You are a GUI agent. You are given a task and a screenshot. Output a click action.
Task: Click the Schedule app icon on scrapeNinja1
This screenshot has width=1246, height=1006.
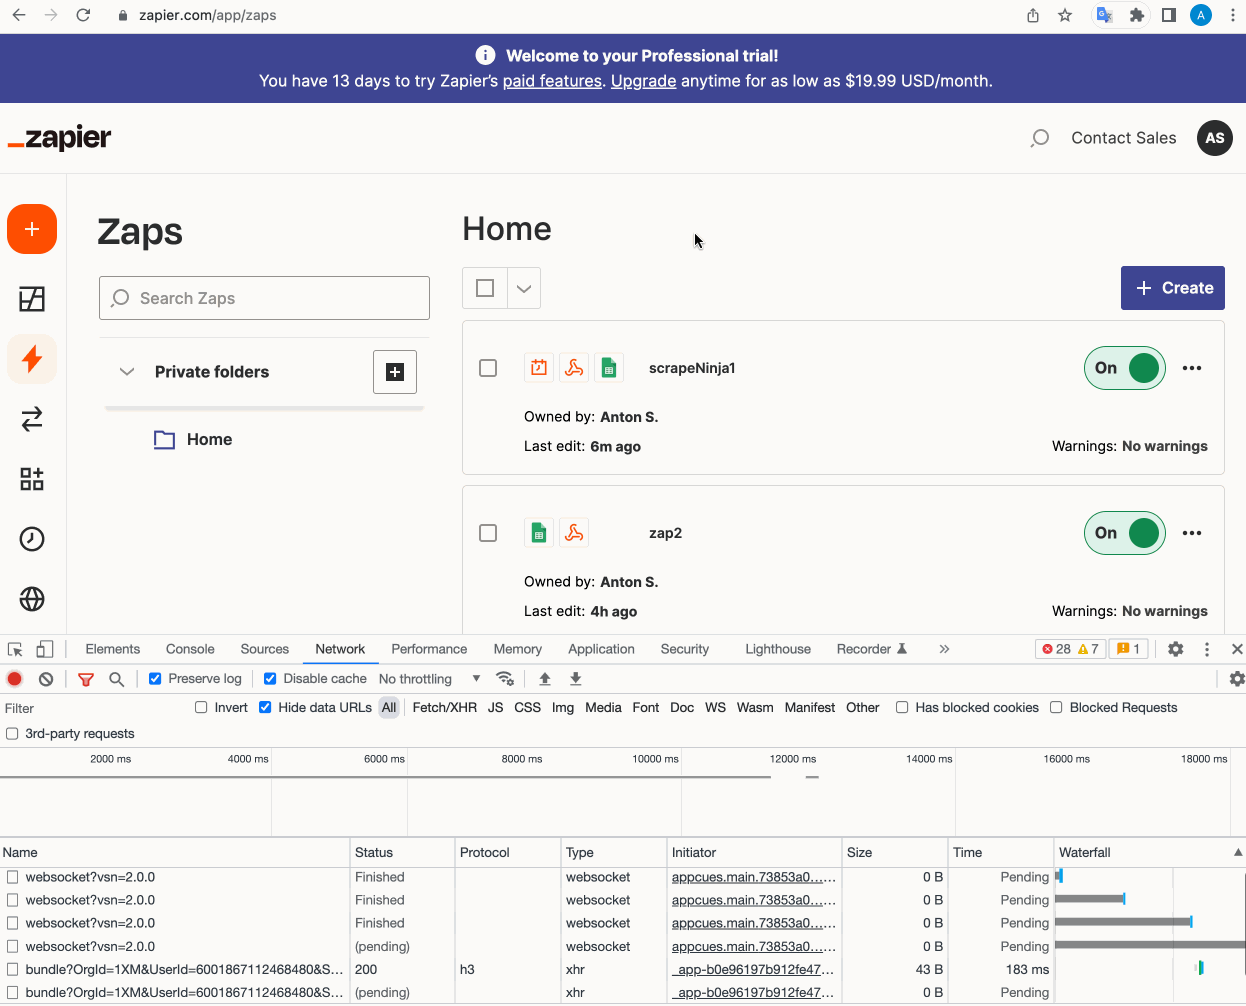[x=539, y=368]
